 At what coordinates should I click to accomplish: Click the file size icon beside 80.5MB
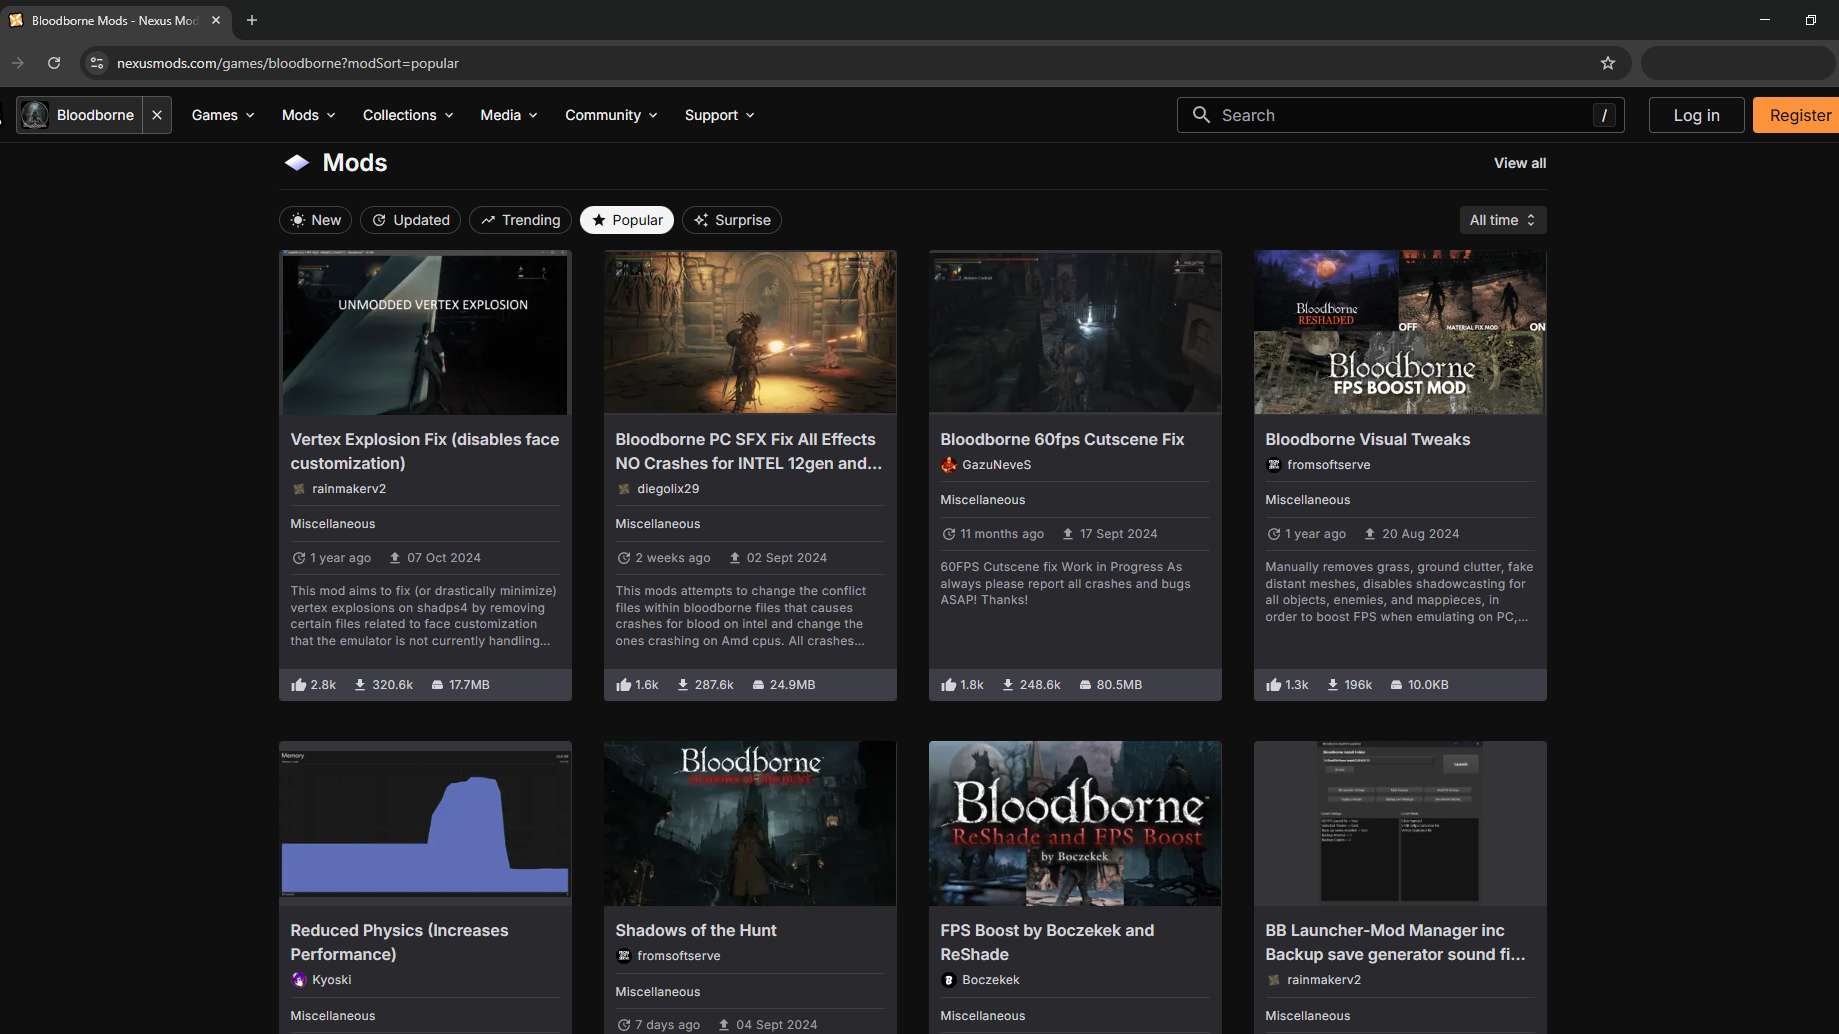point(1085,685)
